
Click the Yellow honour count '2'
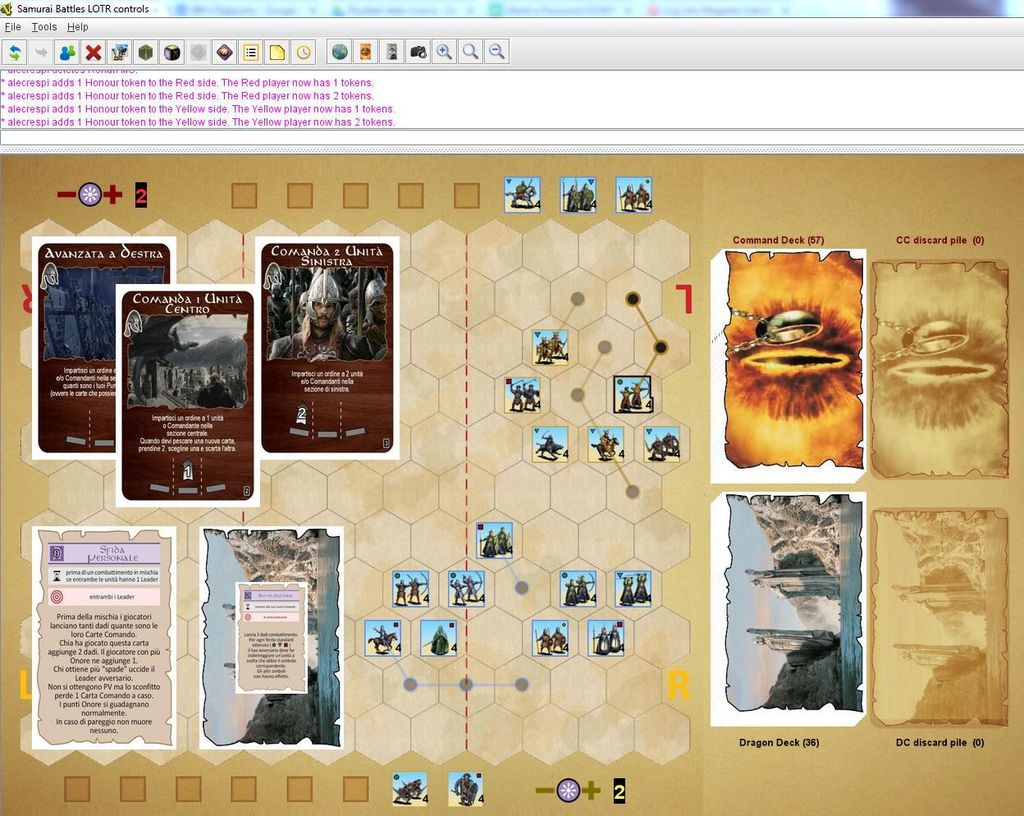click(x=619, y=791)
